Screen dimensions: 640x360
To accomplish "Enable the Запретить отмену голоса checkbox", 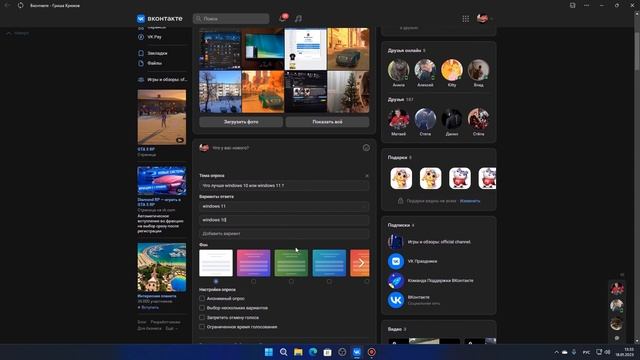I will pos(202,317).
